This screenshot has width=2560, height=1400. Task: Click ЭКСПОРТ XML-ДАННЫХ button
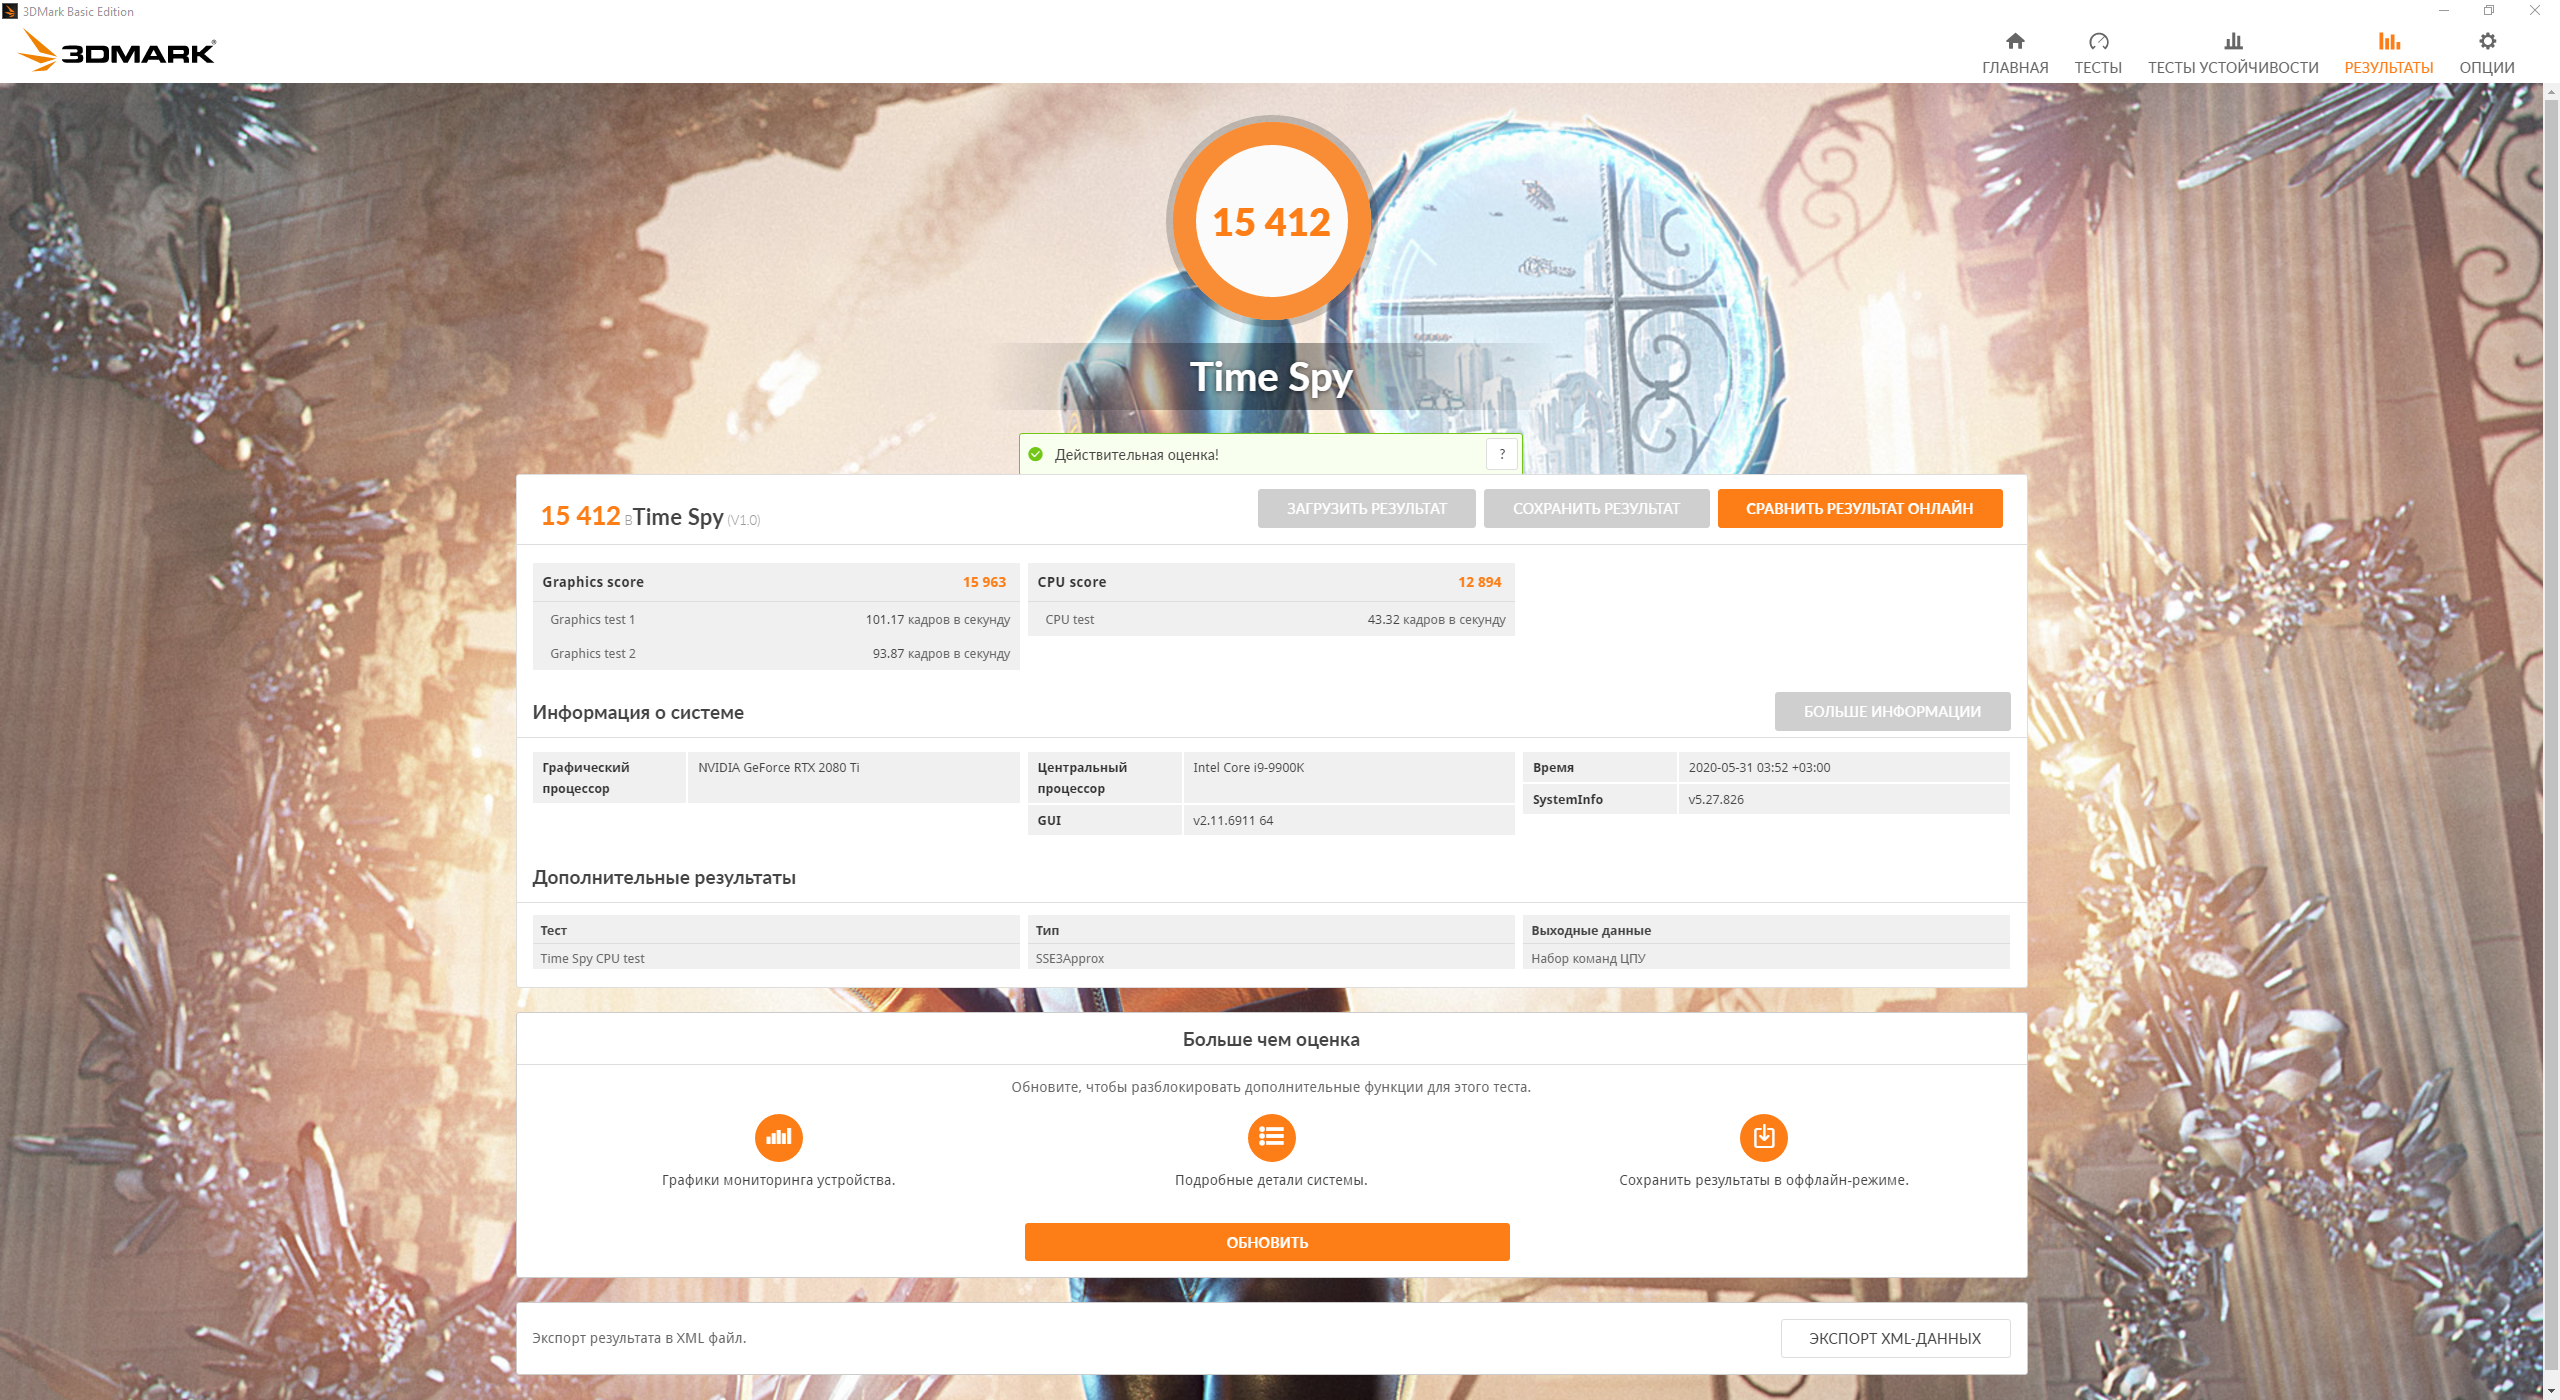tap(1894, 1338)
